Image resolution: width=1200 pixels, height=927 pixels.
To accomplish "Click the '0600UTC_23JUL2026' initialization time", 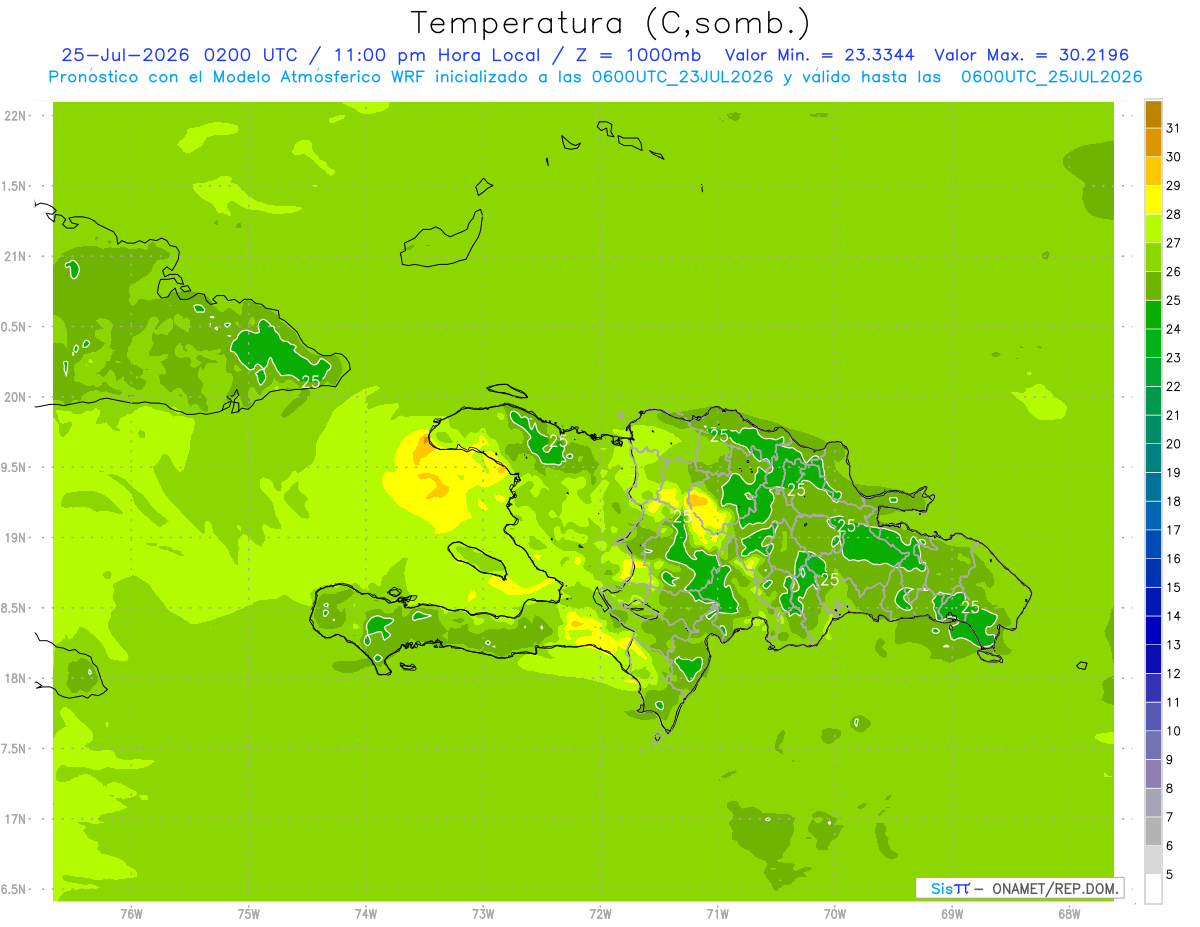I will coord(682,77).
